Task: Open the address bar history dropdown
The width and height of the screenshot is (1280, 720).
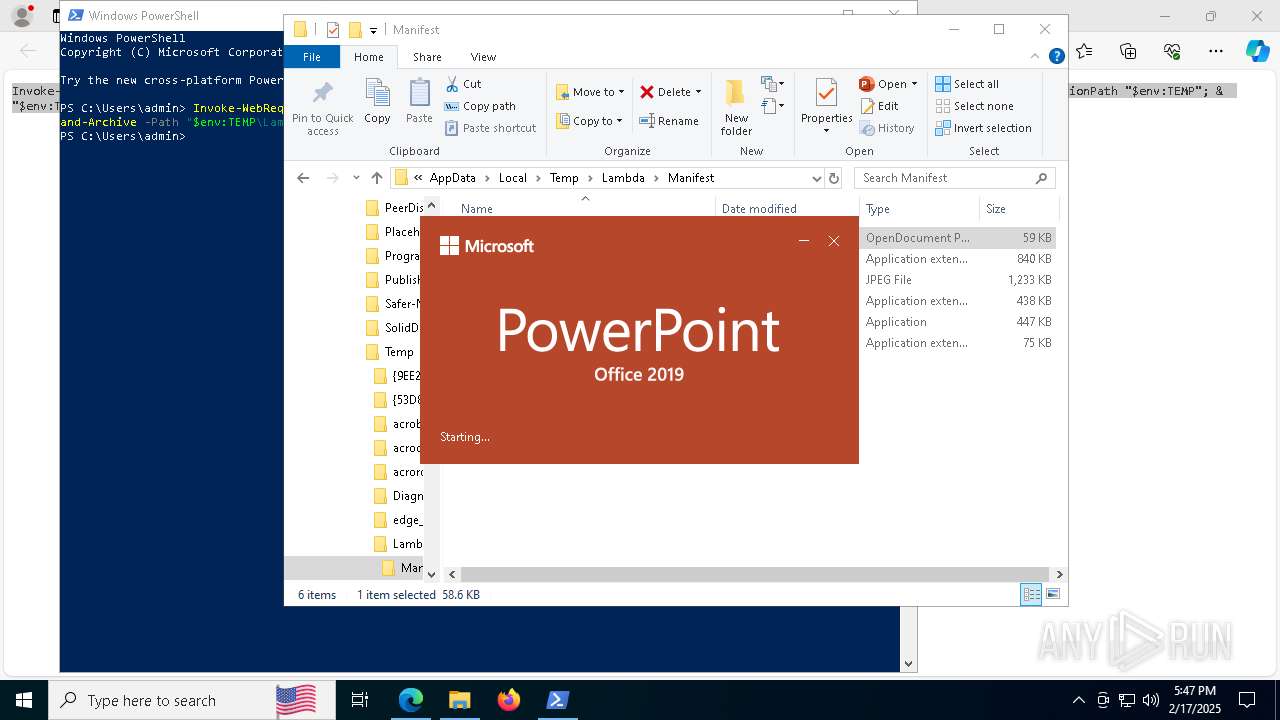Action: 816,178
